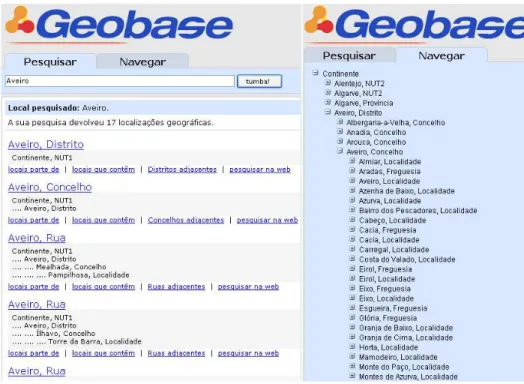Select Eixo, Localidade in the tree
Screen dimensions: 524x384
[x=386, y=298]
